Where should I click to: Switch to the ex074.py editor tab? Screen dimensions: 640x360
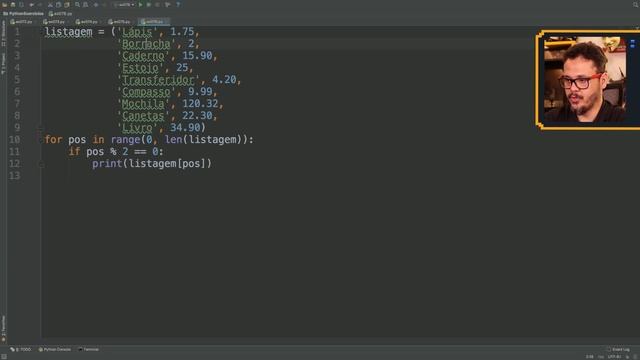(87, 22)
